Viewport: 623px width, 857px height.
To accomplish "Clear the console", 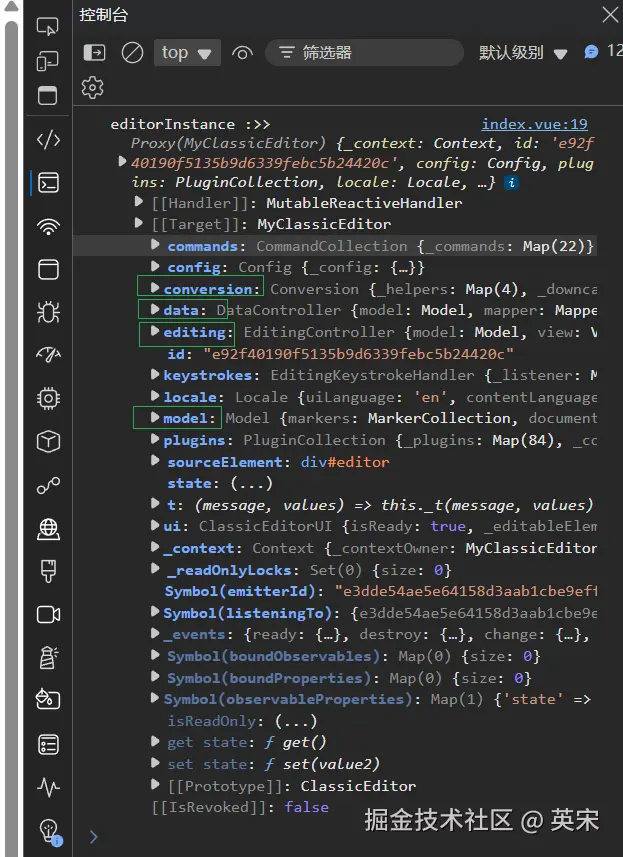I will pyautogui.click(x=132, y=53).
